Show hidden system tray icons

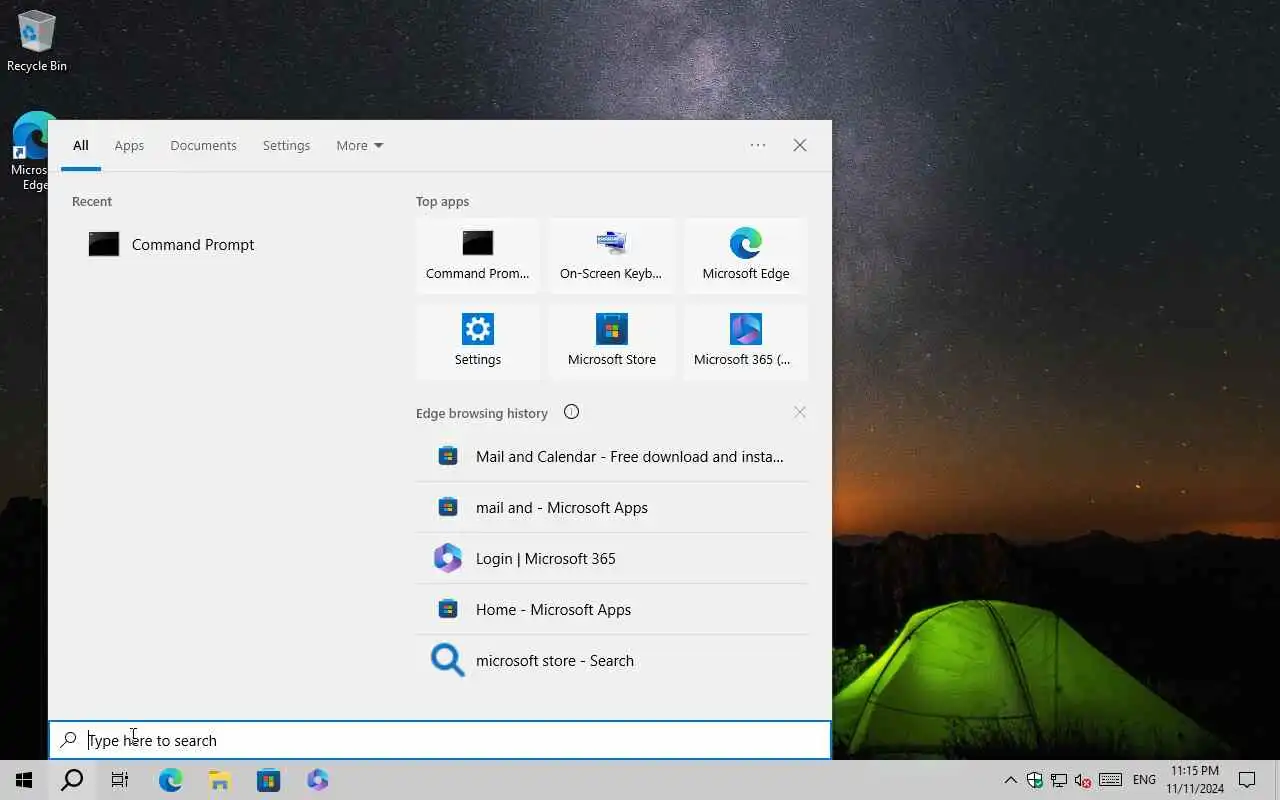coord(1010,780)
